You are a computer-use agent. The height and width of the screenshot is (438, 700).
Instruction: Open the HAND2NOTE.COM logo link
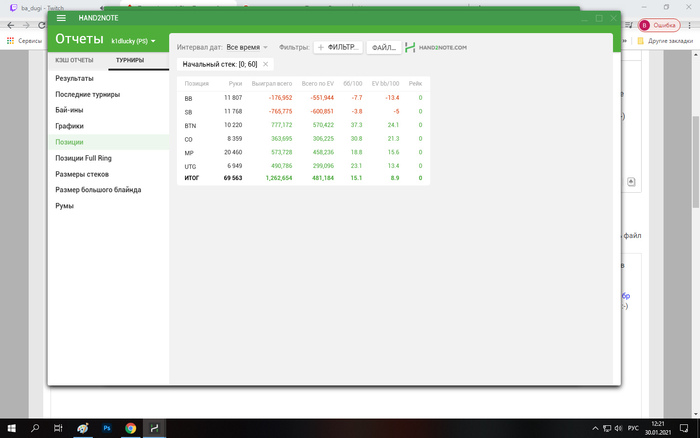tap(436, 47)
